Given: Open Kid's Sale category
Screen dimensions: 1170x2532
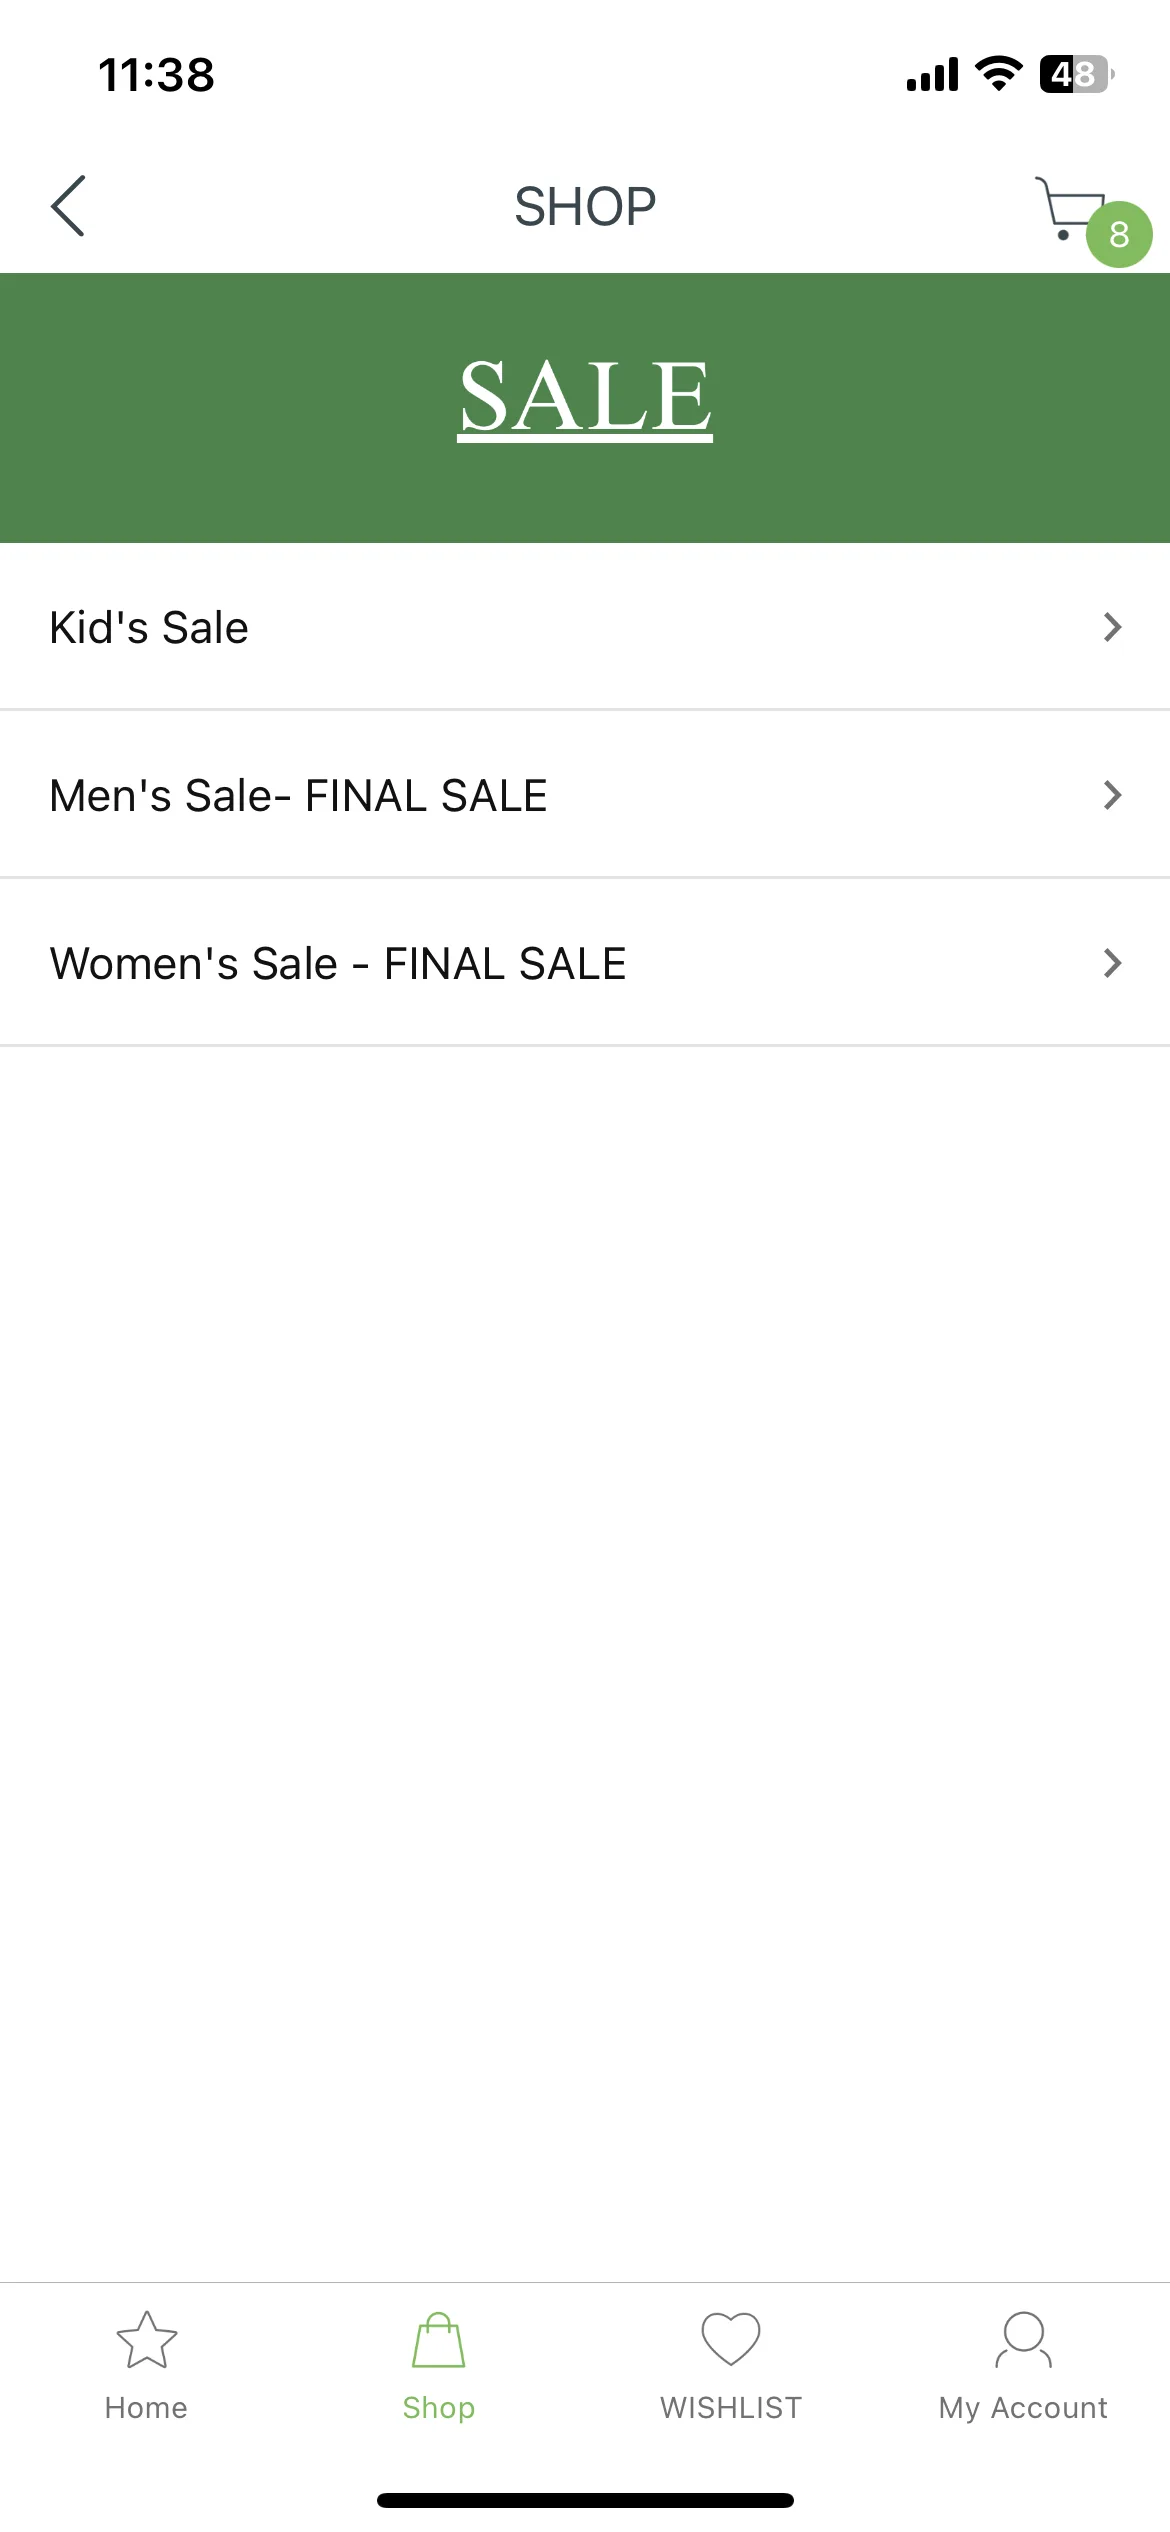Looking at the screenshot, I should [585, 627].
